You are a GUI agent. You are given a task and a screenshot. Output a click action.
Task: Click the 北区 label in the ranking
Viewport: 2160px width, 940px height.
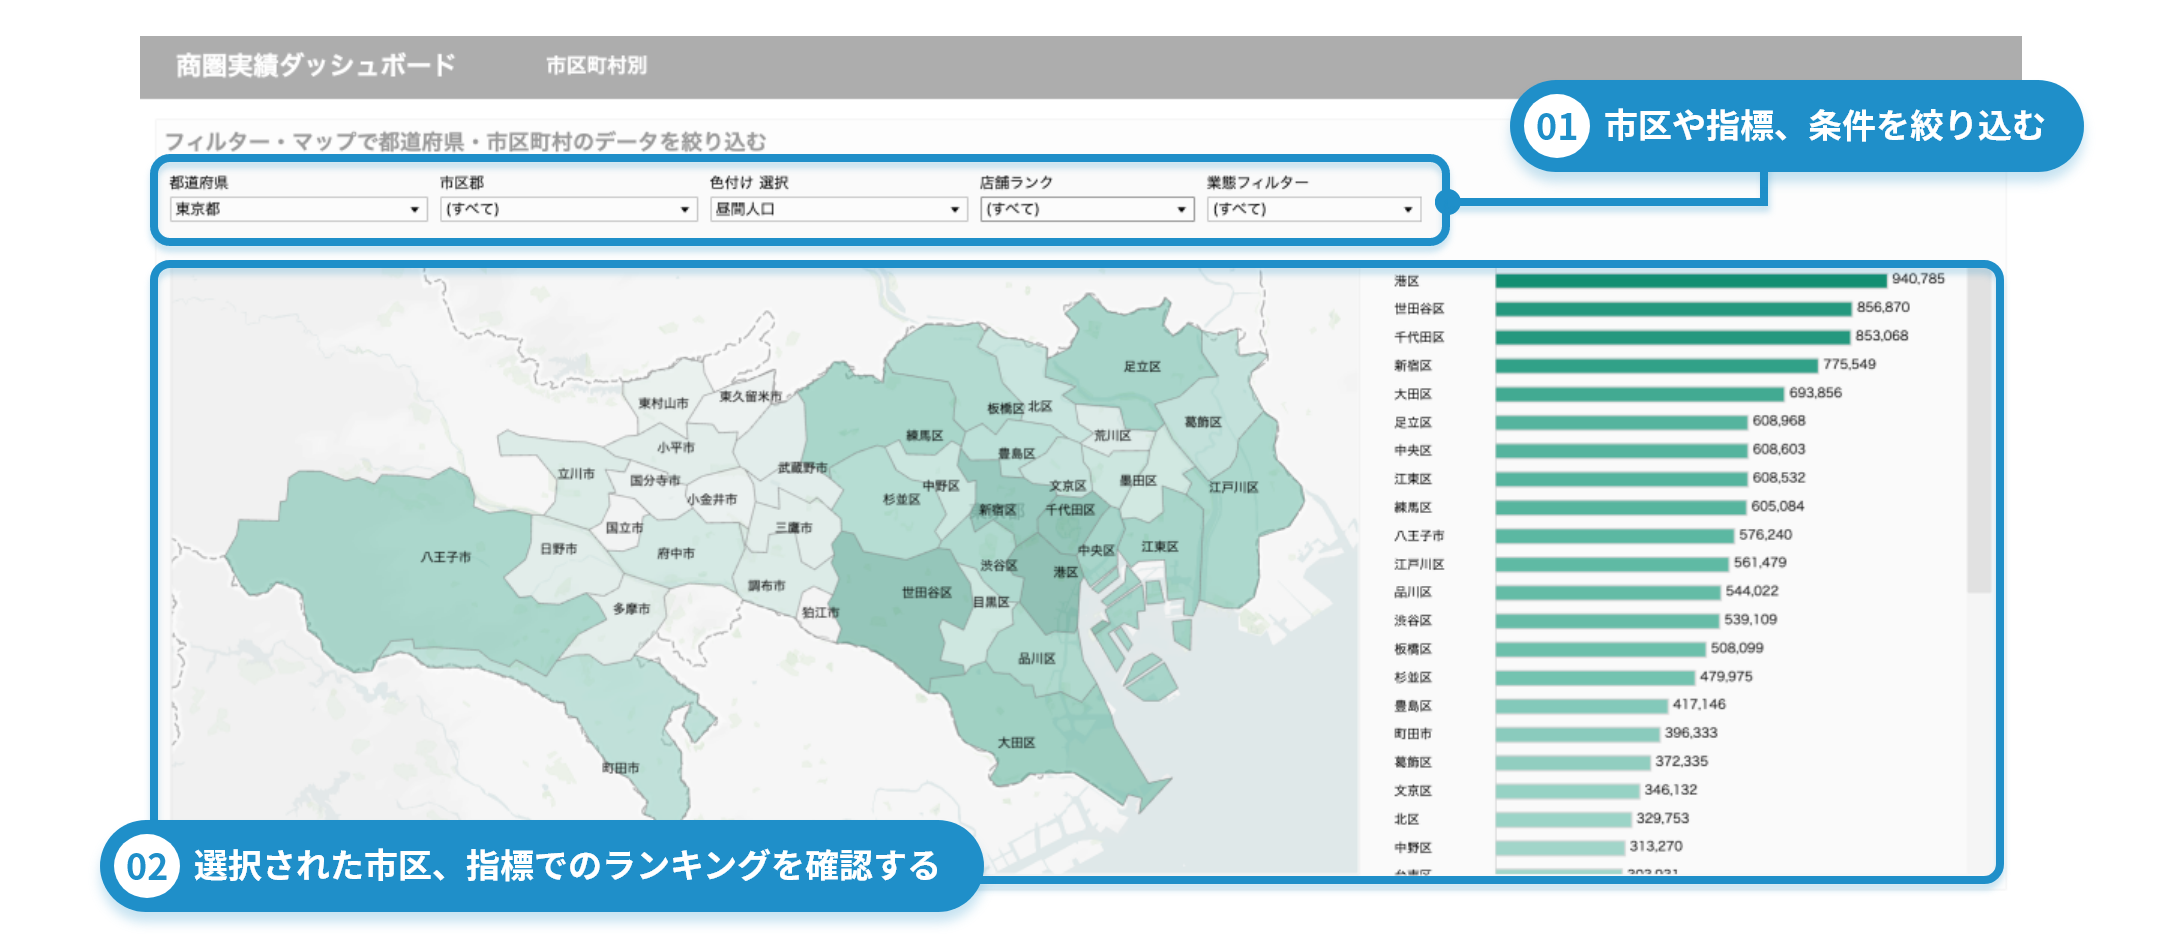click(x=1406, y=819)
